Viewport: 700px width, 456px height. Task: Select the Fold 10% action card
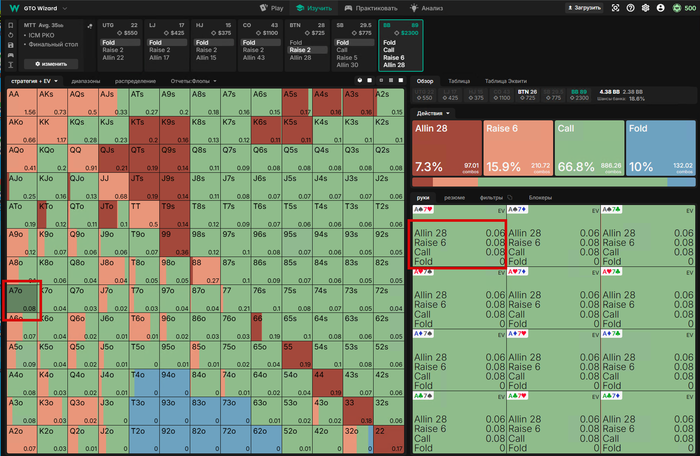(x=661, y=147)
